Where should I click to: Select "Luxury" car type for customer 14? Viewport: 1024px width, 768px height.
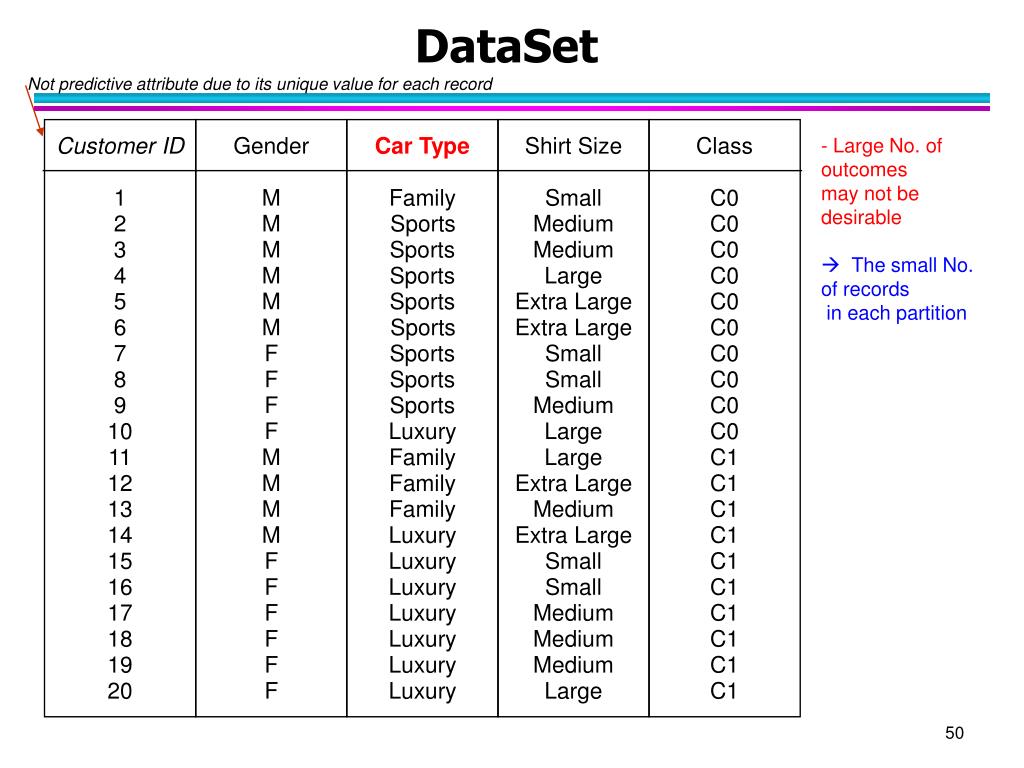pos(423,536)
